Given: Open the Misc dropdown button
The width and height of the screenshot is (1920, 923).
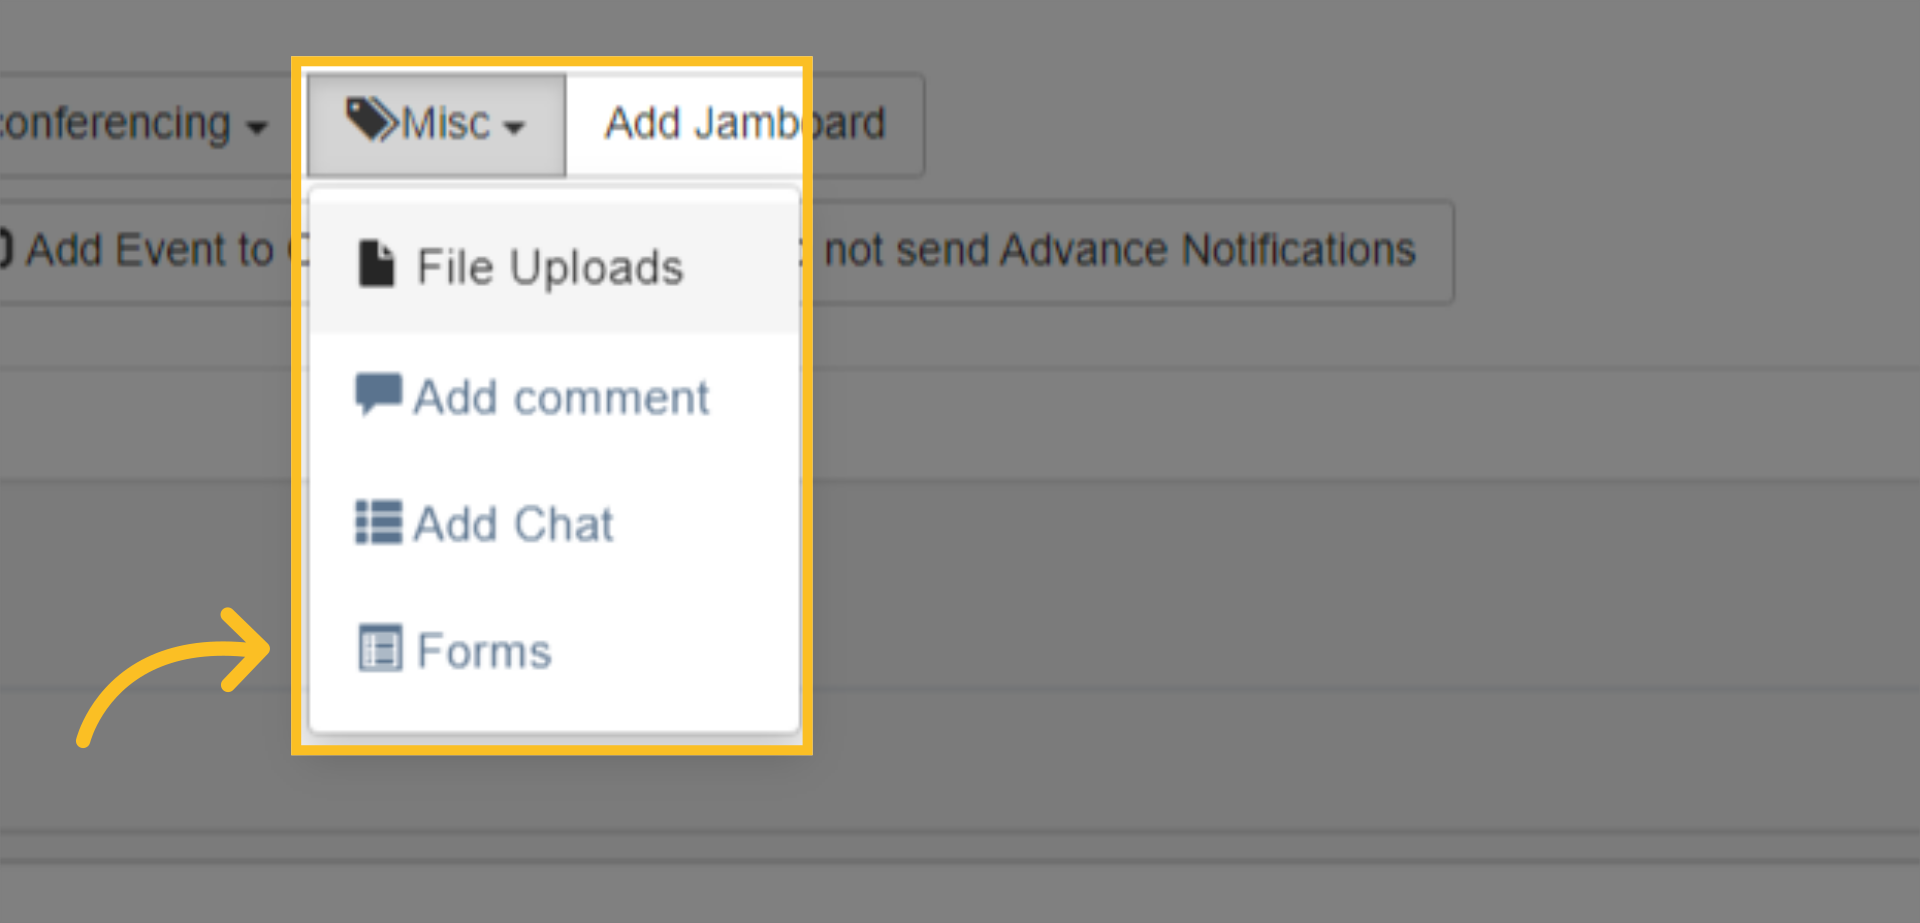Looking at the screenshot, I should tap(436, 124).
